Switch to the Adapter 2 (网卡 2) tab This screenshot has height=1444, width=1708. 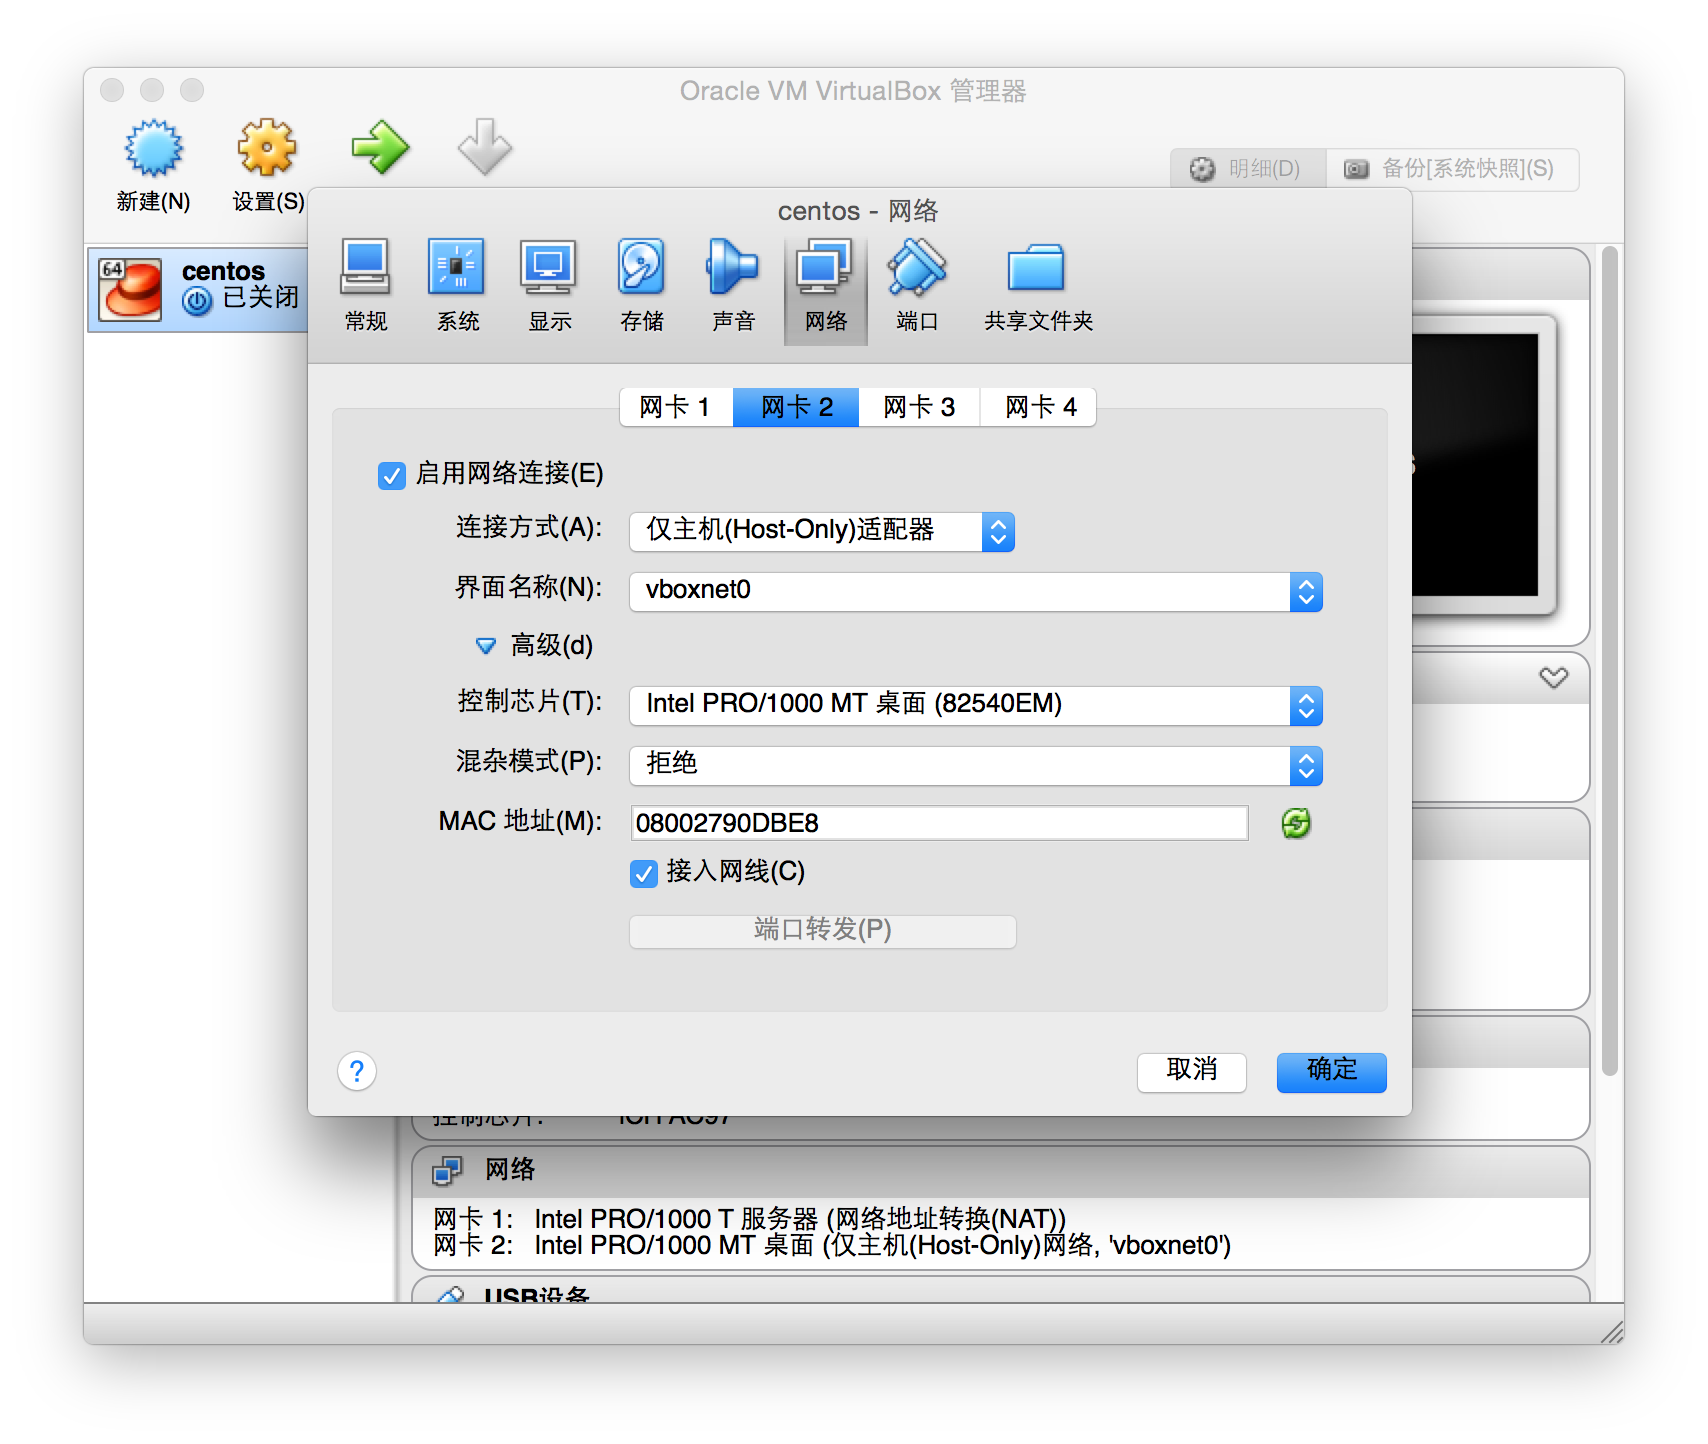point(796,407)
